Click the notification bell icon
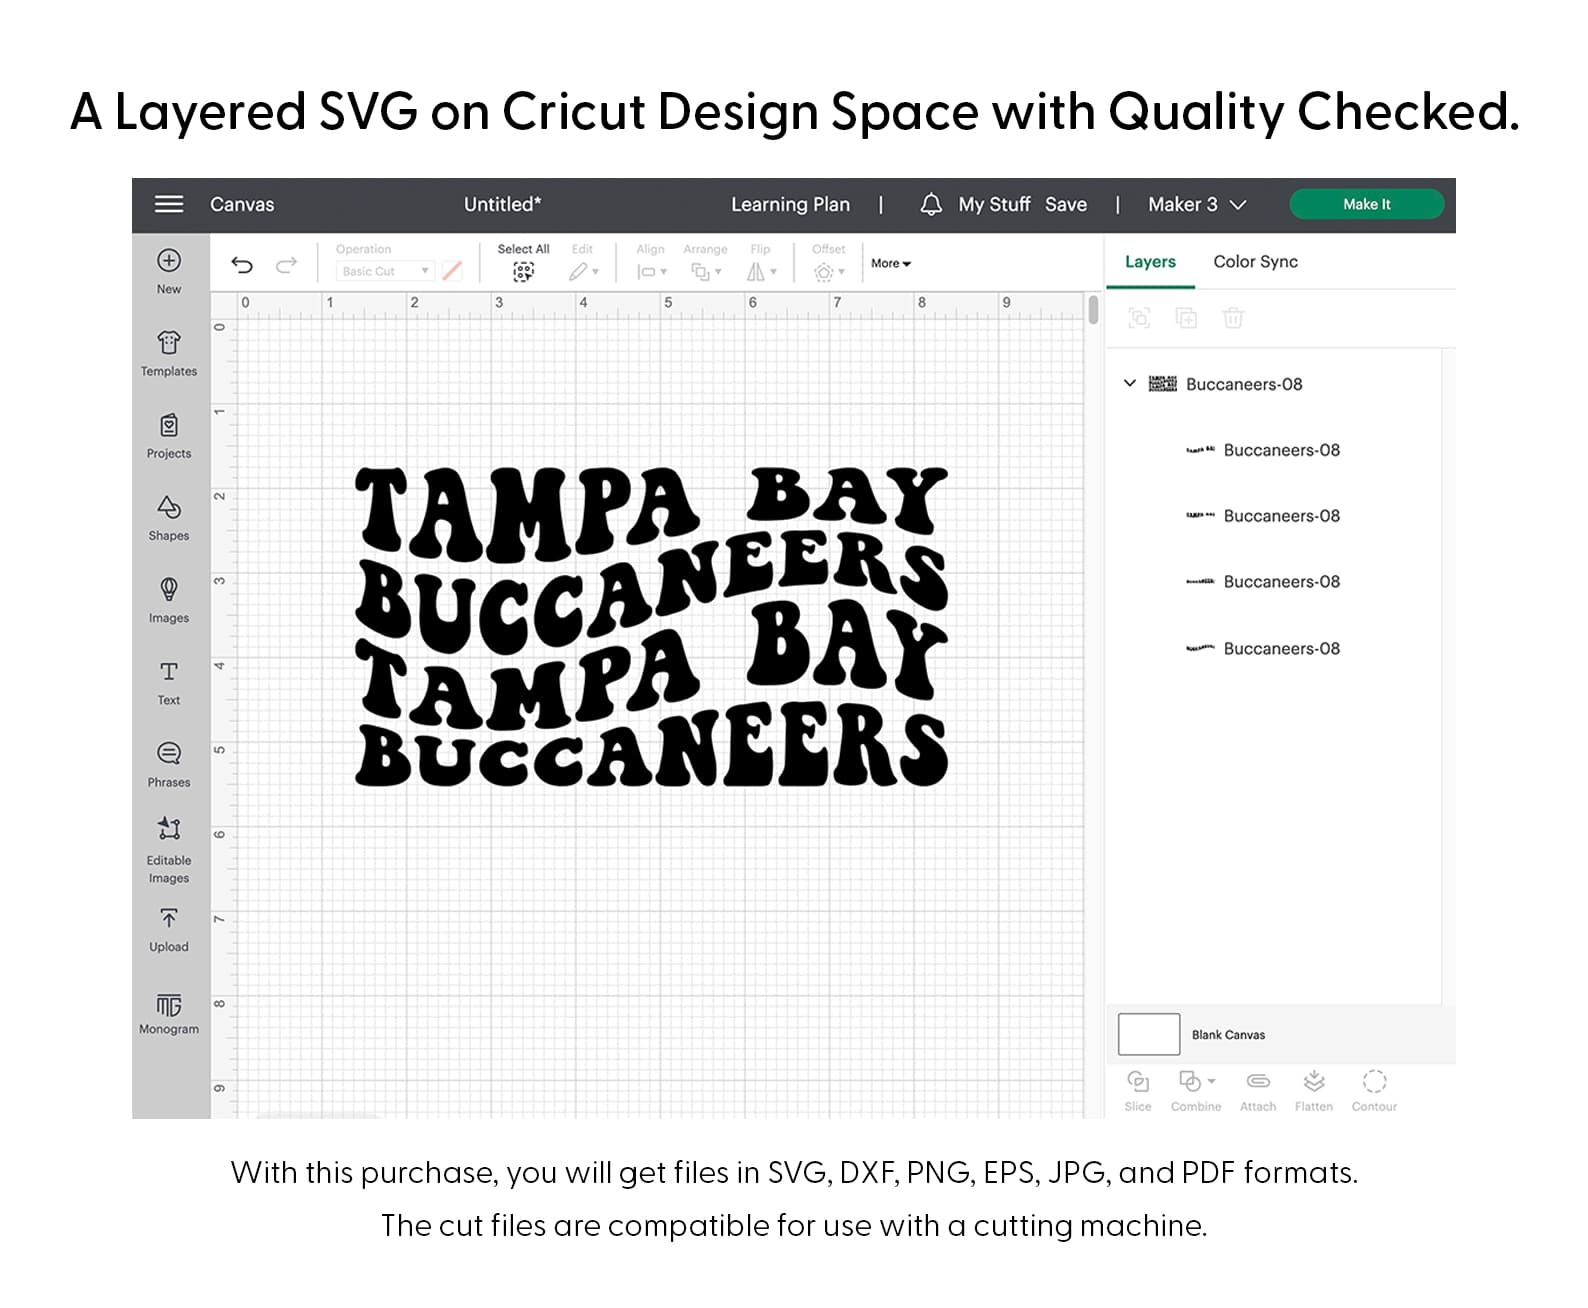Screen dimensions: 1588x1308 (x=930, y=204)
